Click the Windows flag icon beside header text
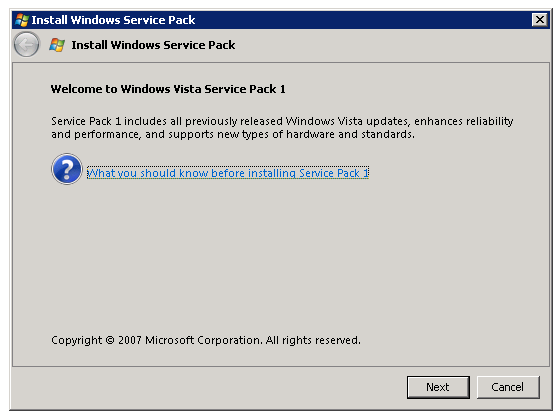 coord(57,45)
